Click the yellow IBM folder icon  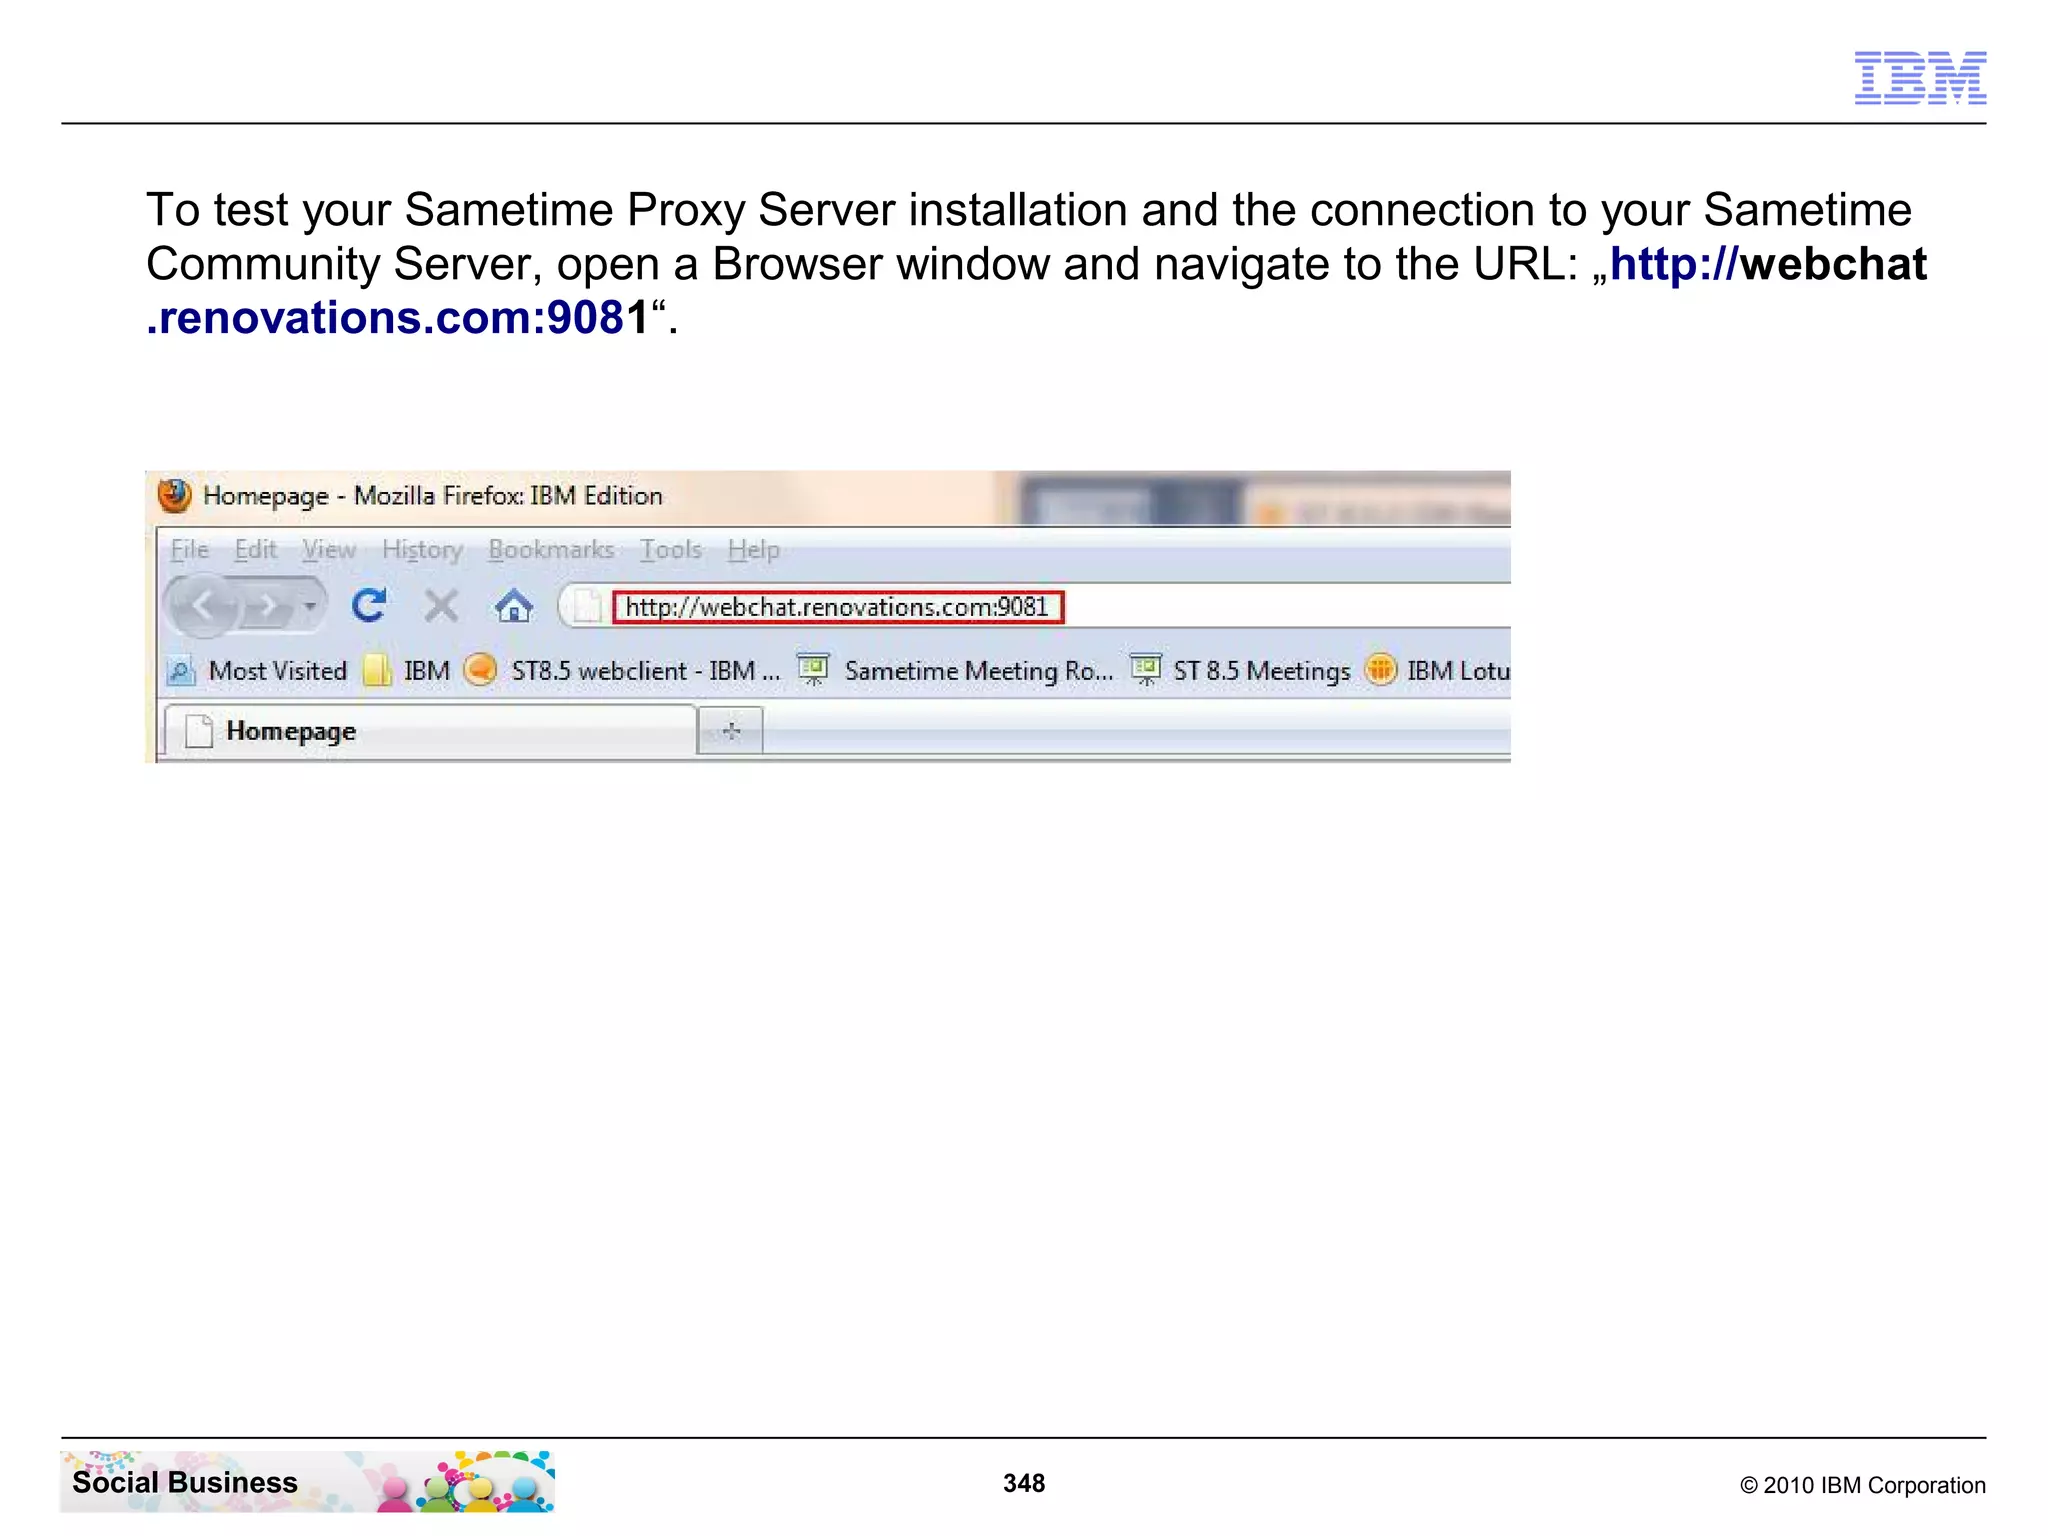coord(377,671)
